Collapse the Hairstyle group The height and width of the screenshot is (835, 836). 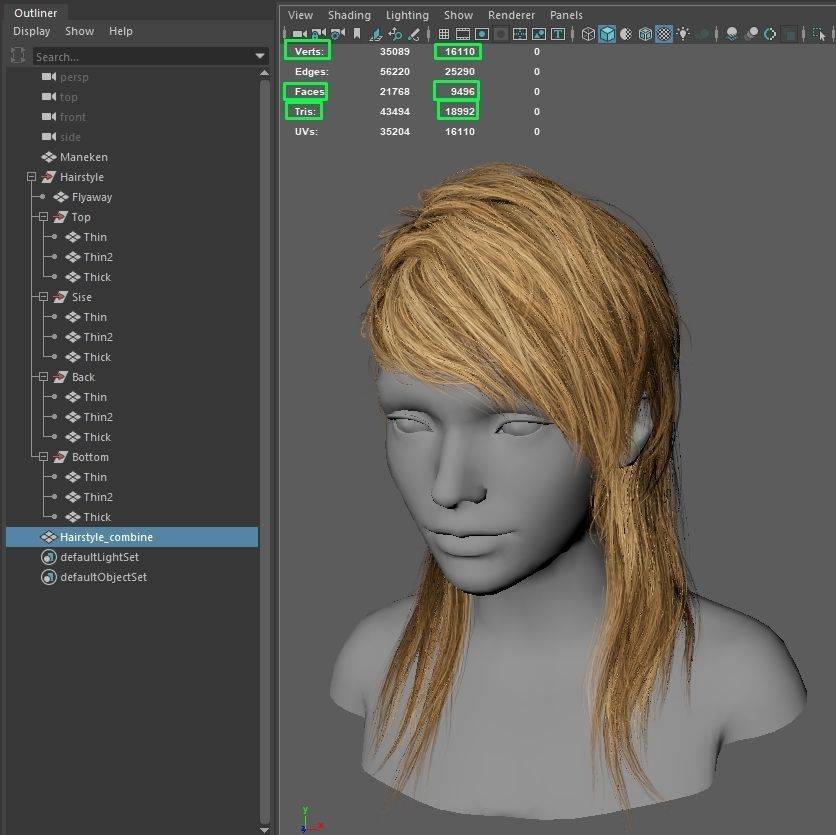tap(31, 176)
